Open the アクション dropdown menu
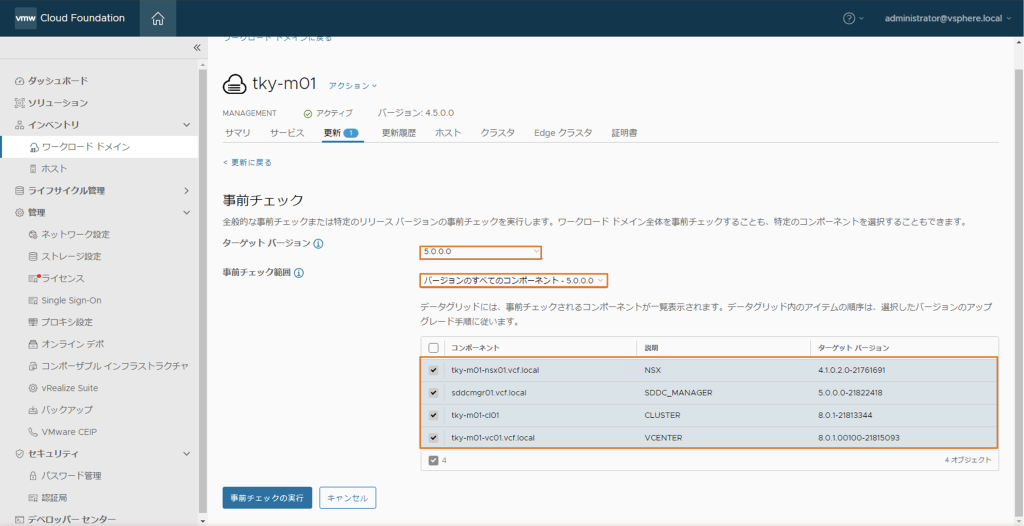1024x526 pixels. tap(353, 86)
